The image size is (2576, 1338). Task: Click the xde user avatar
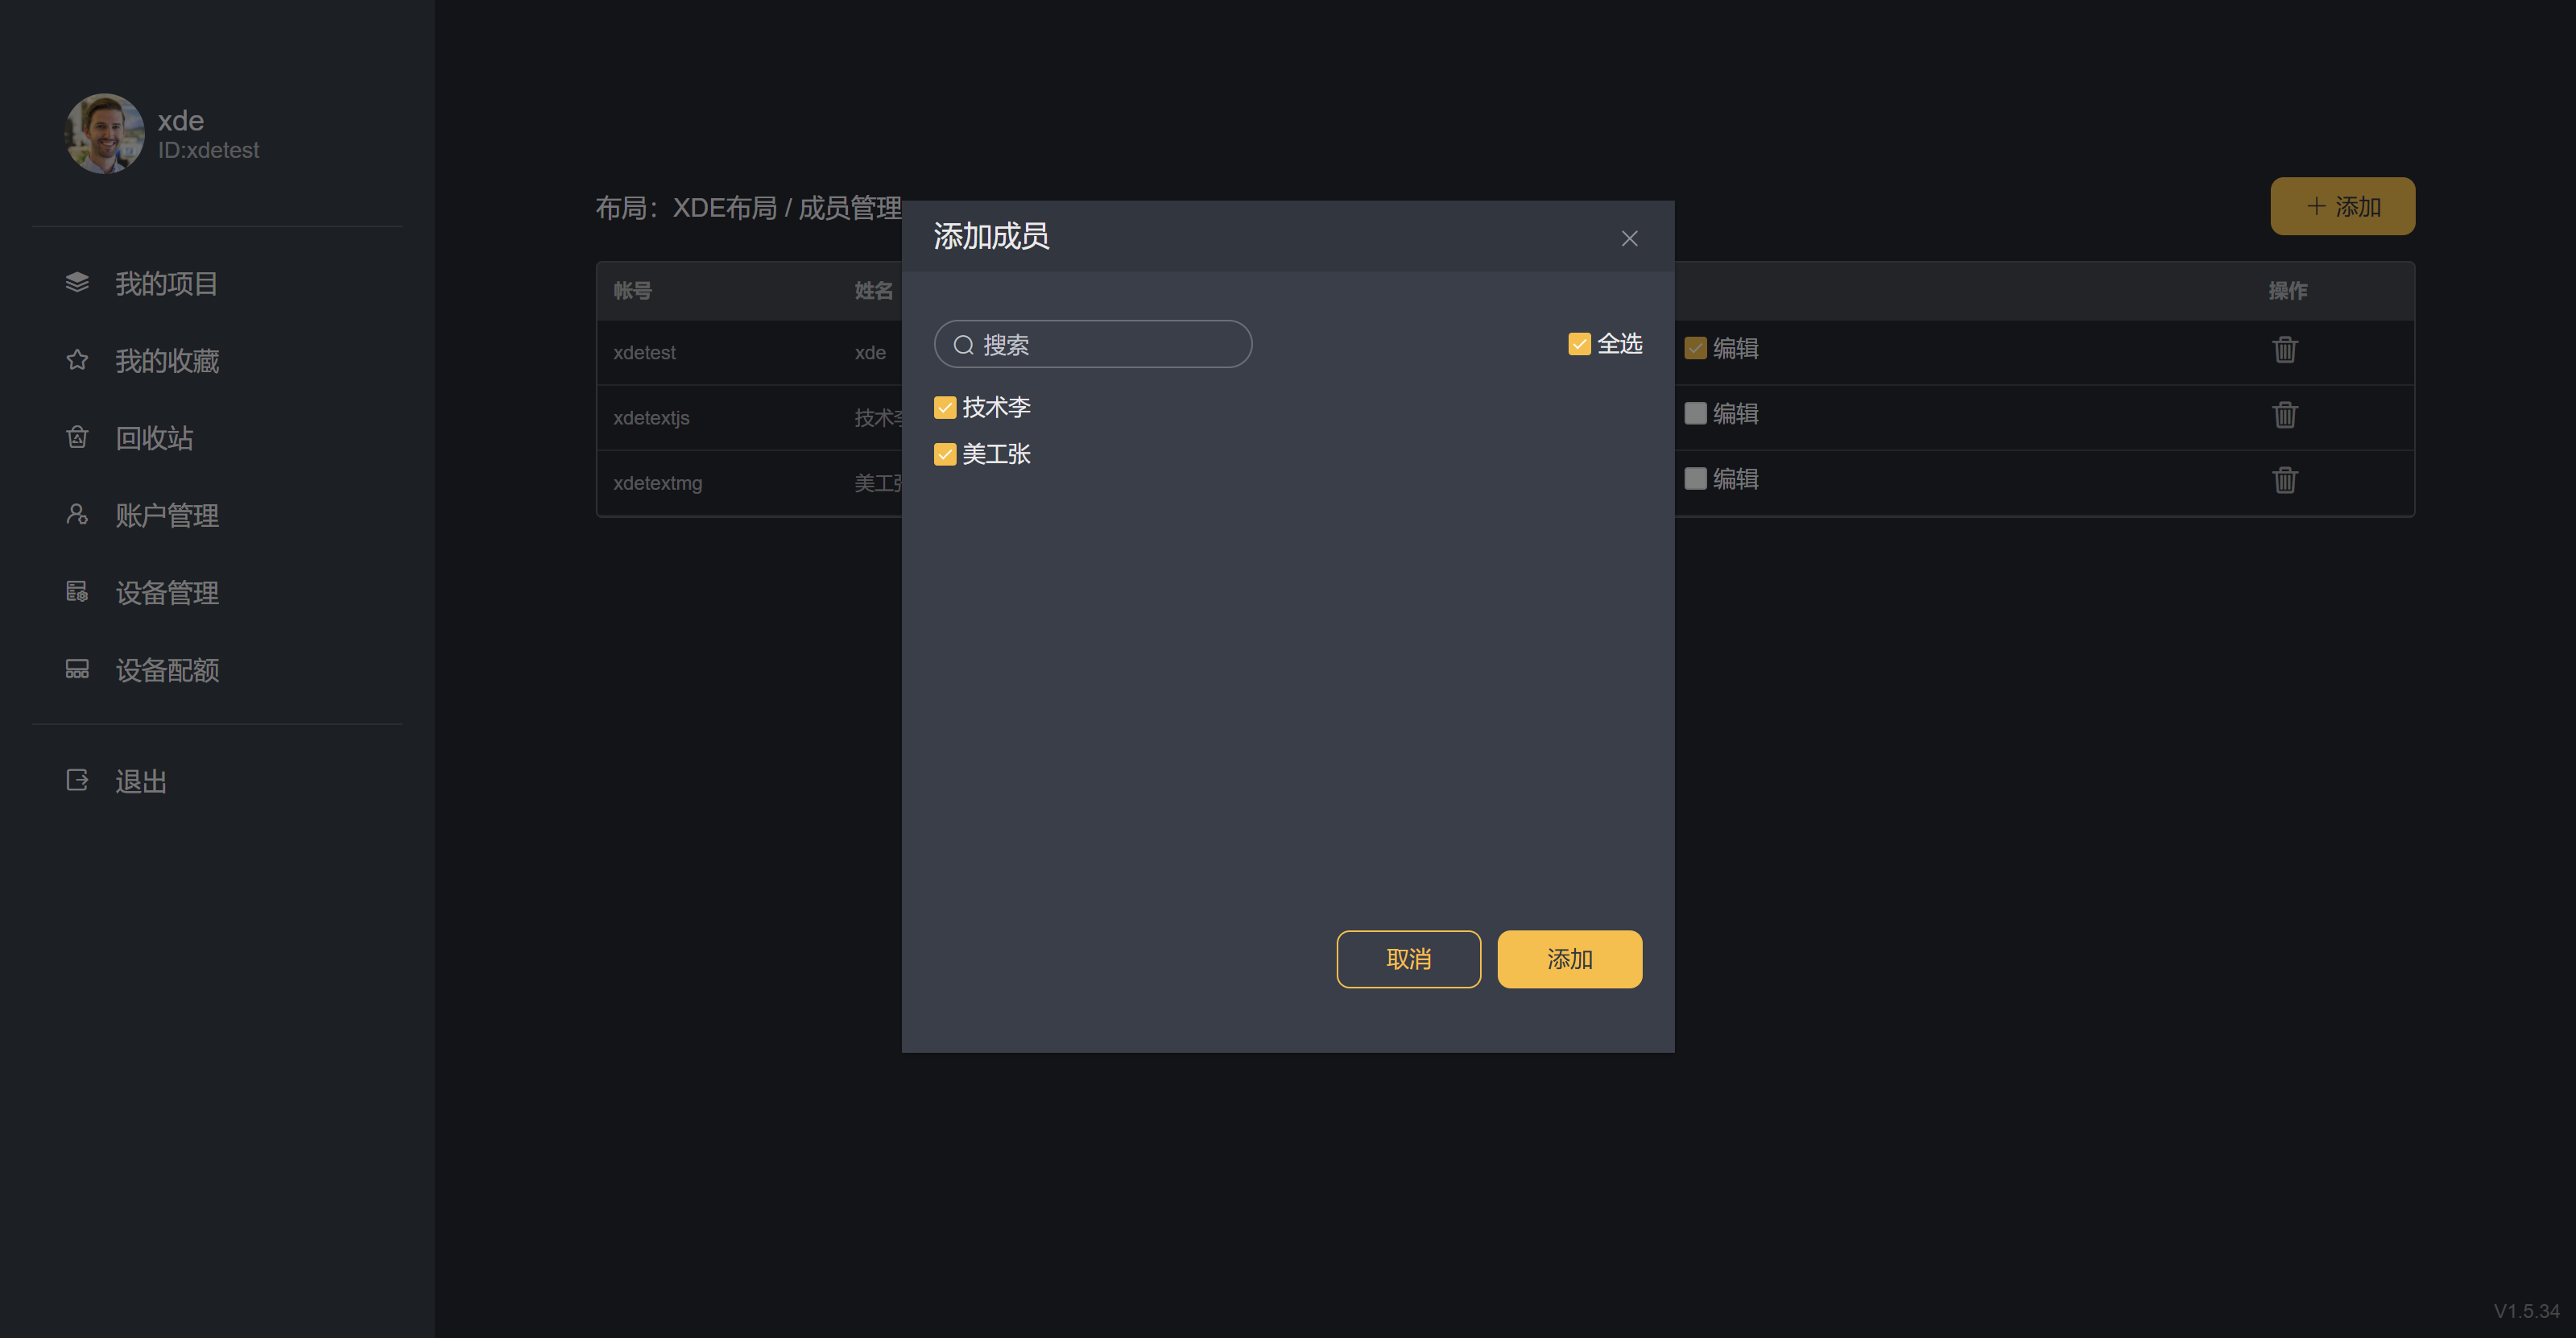point(104,134)
